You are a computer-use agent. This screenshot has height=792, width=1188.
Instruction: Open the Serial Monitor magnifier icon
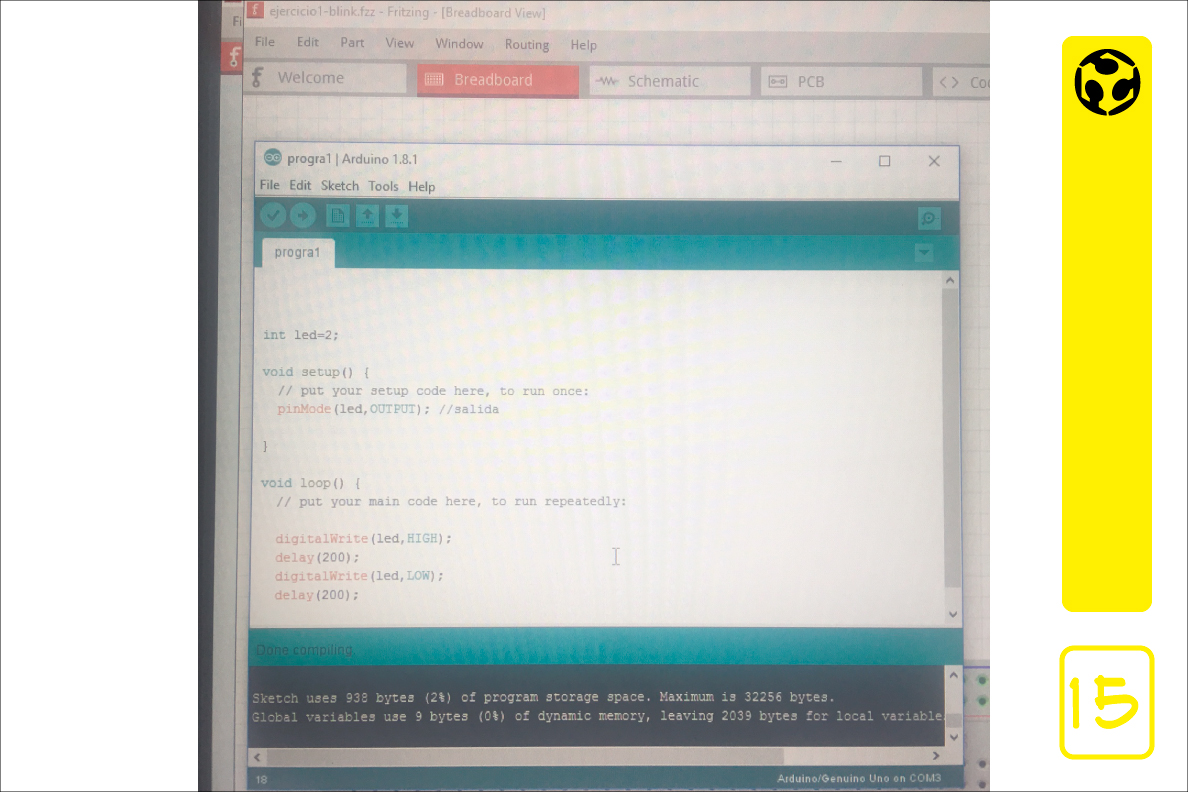pyautogui.click(x=928, y=219)
